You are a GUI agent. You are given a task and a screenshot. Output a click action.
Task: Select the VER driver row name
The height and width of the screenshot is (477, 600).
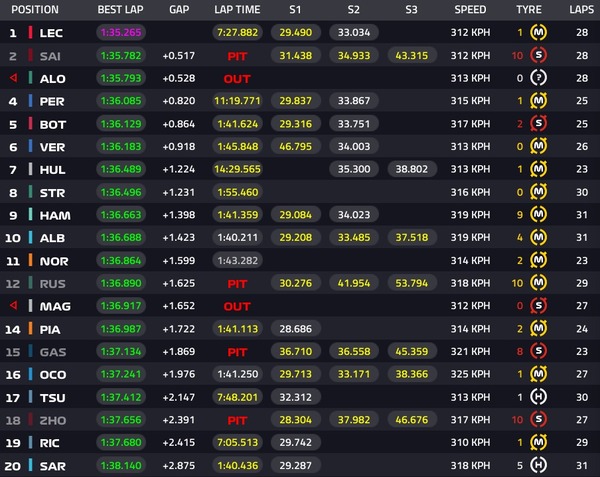(x=52, y=147)
